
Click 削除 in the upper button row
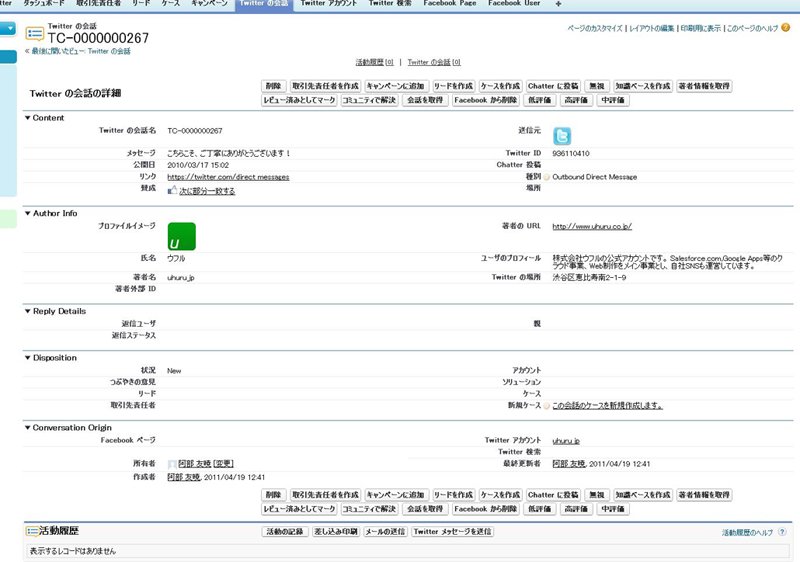(273, 86)
